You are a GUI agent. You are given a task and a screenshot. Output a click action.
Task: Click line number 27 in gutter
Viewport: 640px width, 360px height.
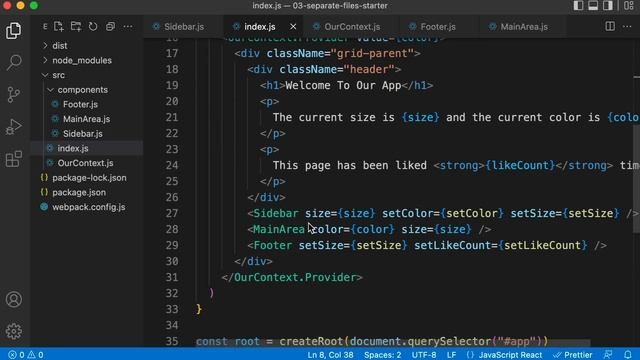(x=172, y=213)
